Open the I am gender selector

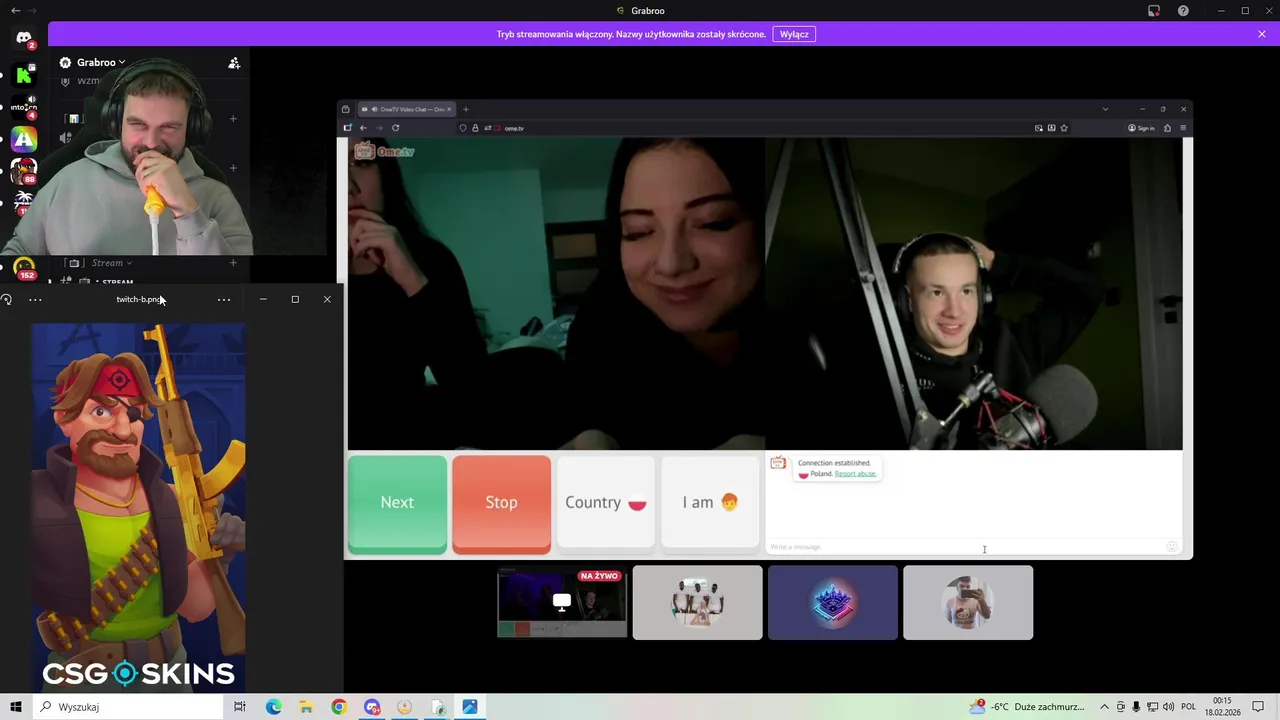[710, 503]
